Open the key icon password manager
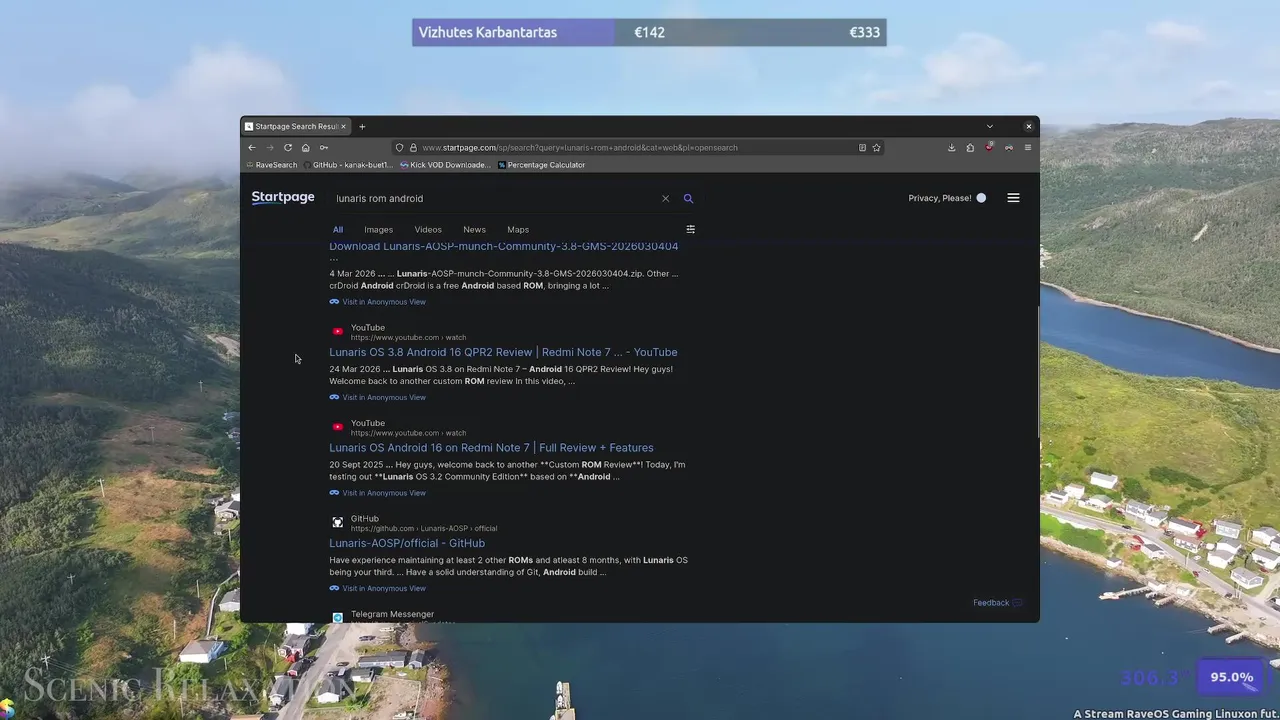Viewport: 1280px width, 720px height. click(324, 147)
